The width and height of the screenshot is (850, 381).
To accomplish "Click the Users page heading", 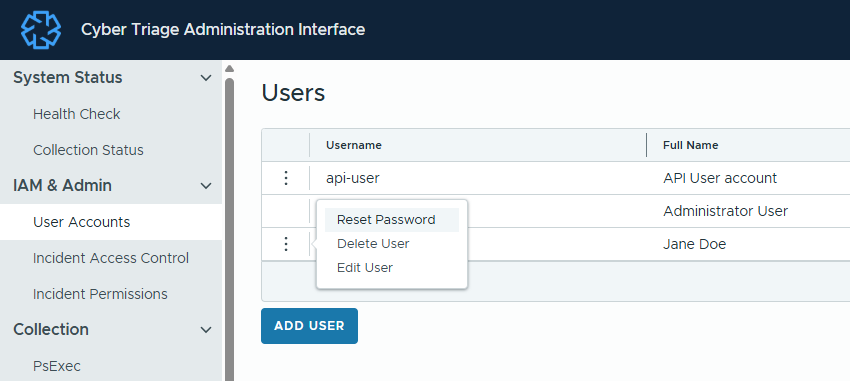I will click(x=293, y=93).
